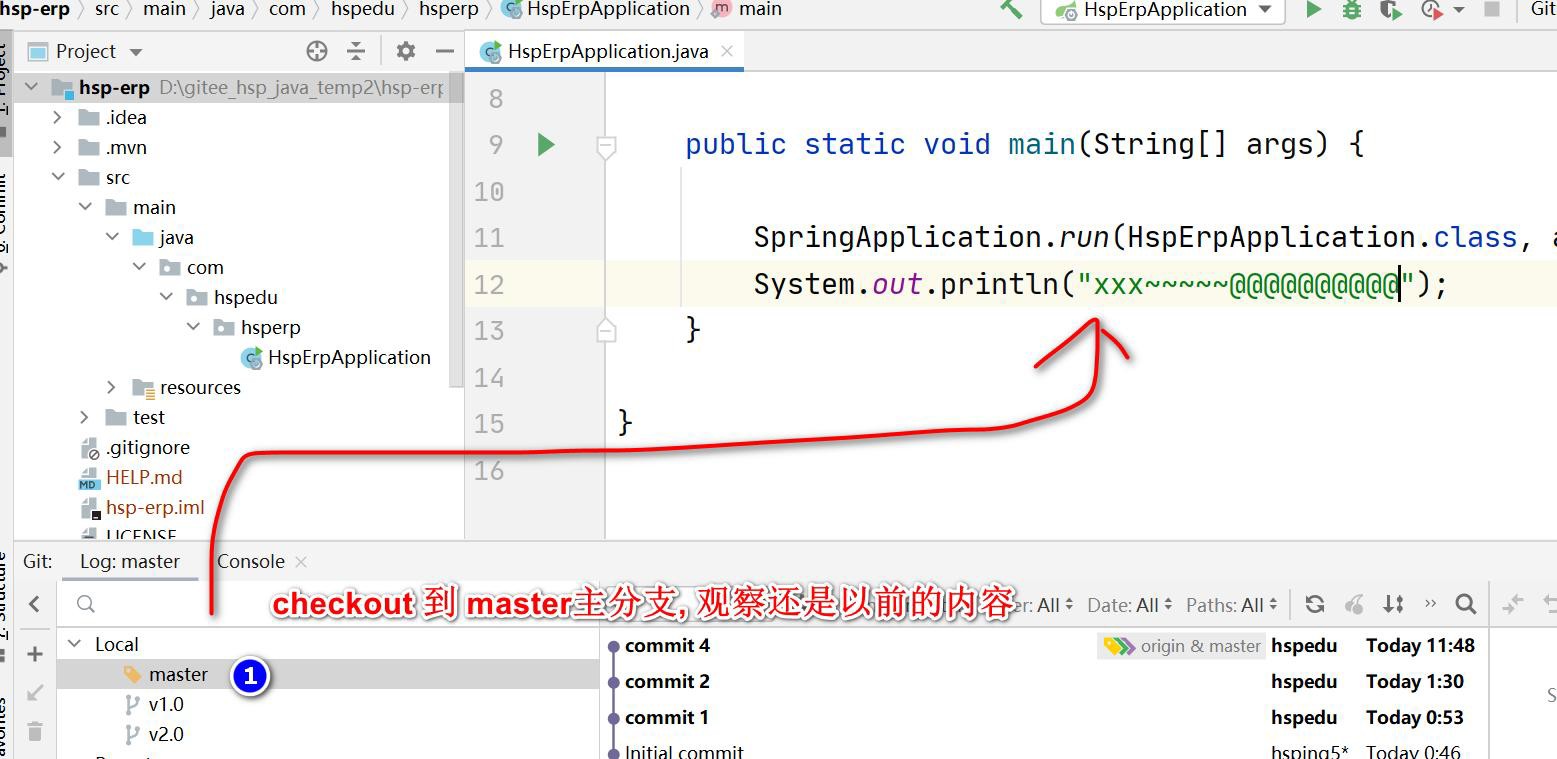This screenshot has width=1557, height=759.
Task: Toggle the IntelliSort commit ordering icon
Action: (x=1393, y=604)
